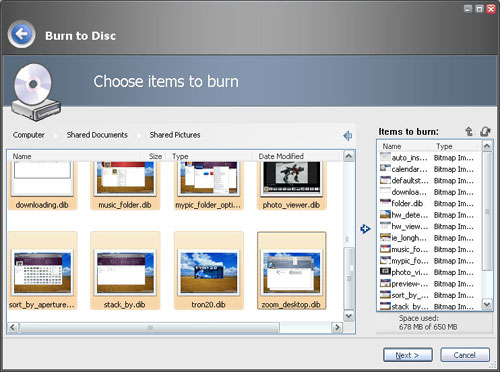The image size is (500, 372).
Task: Click the Space used 678 MB text
Action: 428,323
